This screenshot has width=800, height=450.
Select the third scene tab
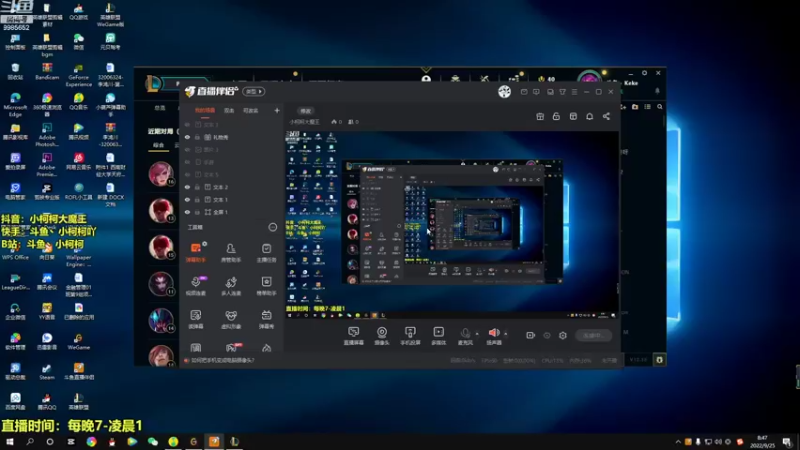pos(250,111)
